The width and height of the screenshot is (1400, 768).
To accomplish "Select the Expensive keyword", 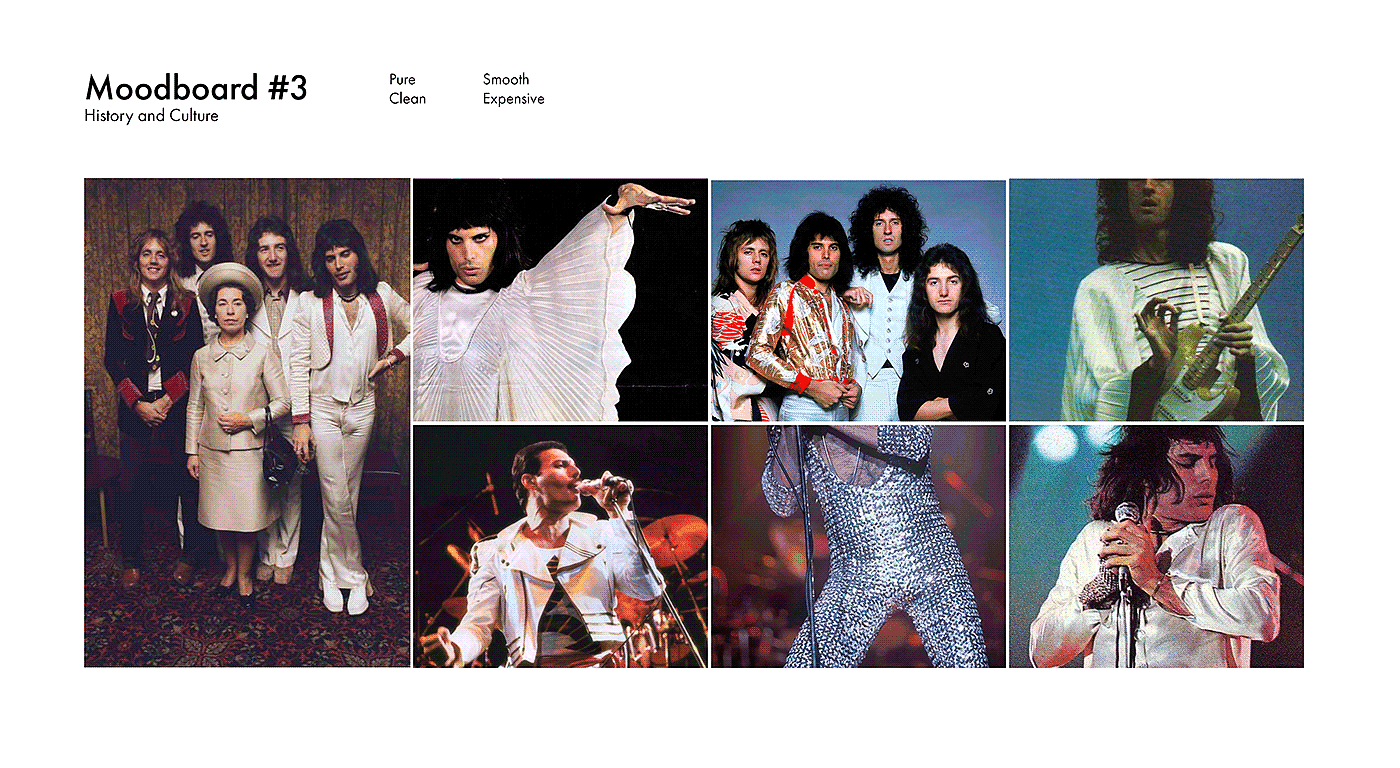I will [x=514, y=99].
